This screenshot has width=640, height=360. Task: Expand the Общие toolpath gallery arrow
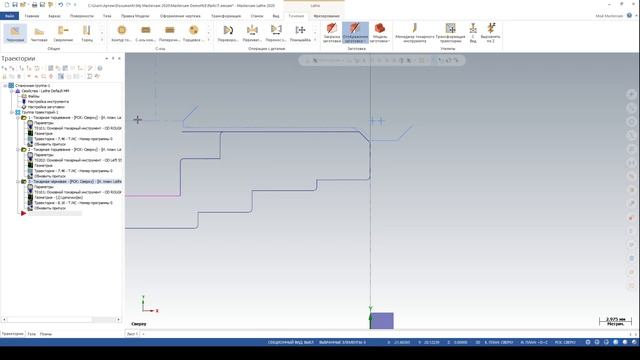[102, 40]
